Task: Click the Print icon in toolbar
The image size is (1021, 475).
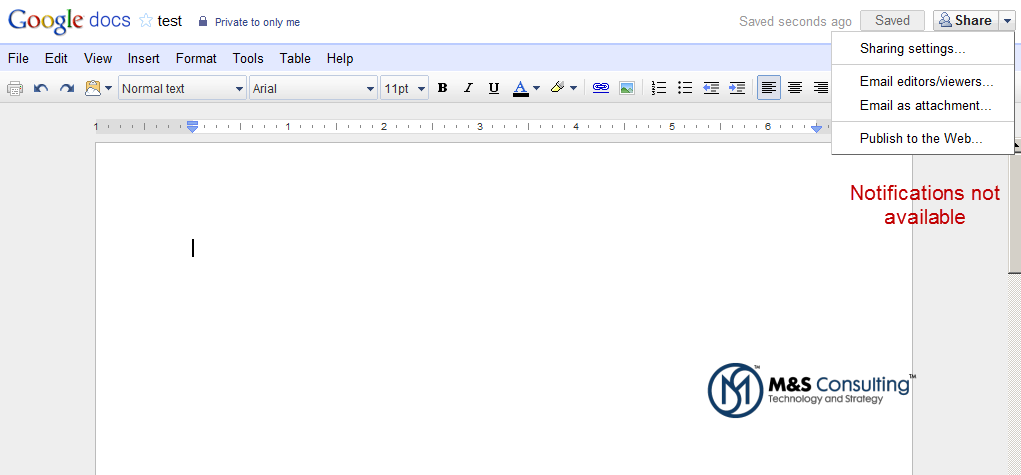Action: point(15,88)
